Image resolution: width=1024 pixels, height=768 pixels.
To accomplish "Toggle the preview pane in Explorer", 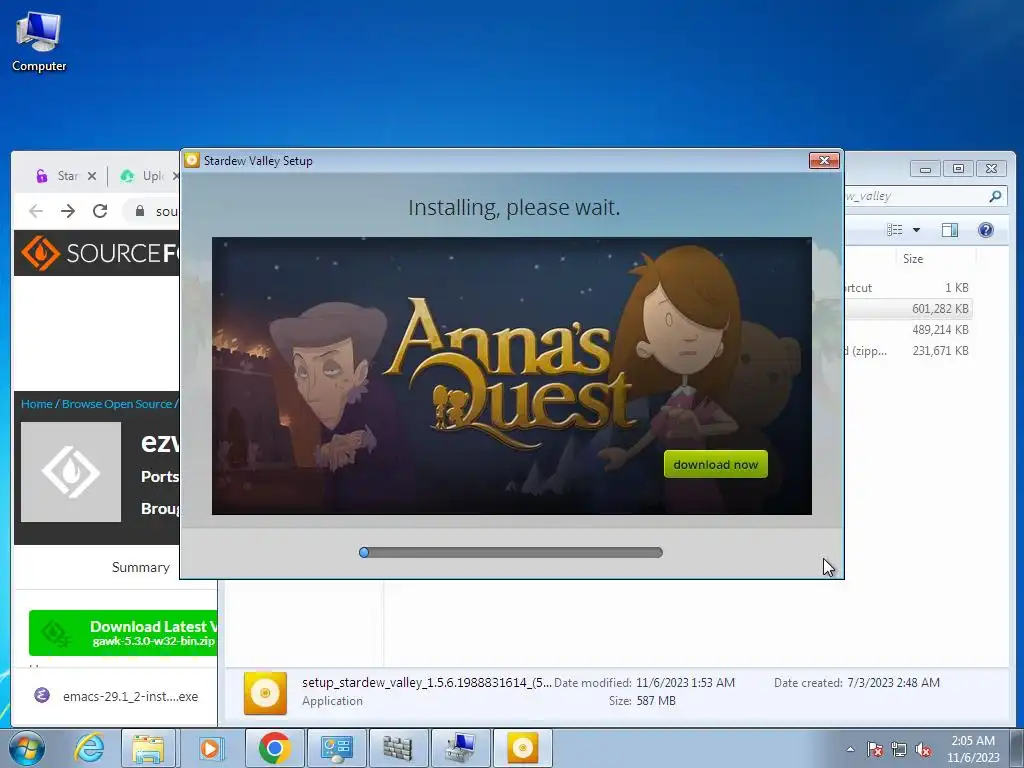I will click(950, 230).
